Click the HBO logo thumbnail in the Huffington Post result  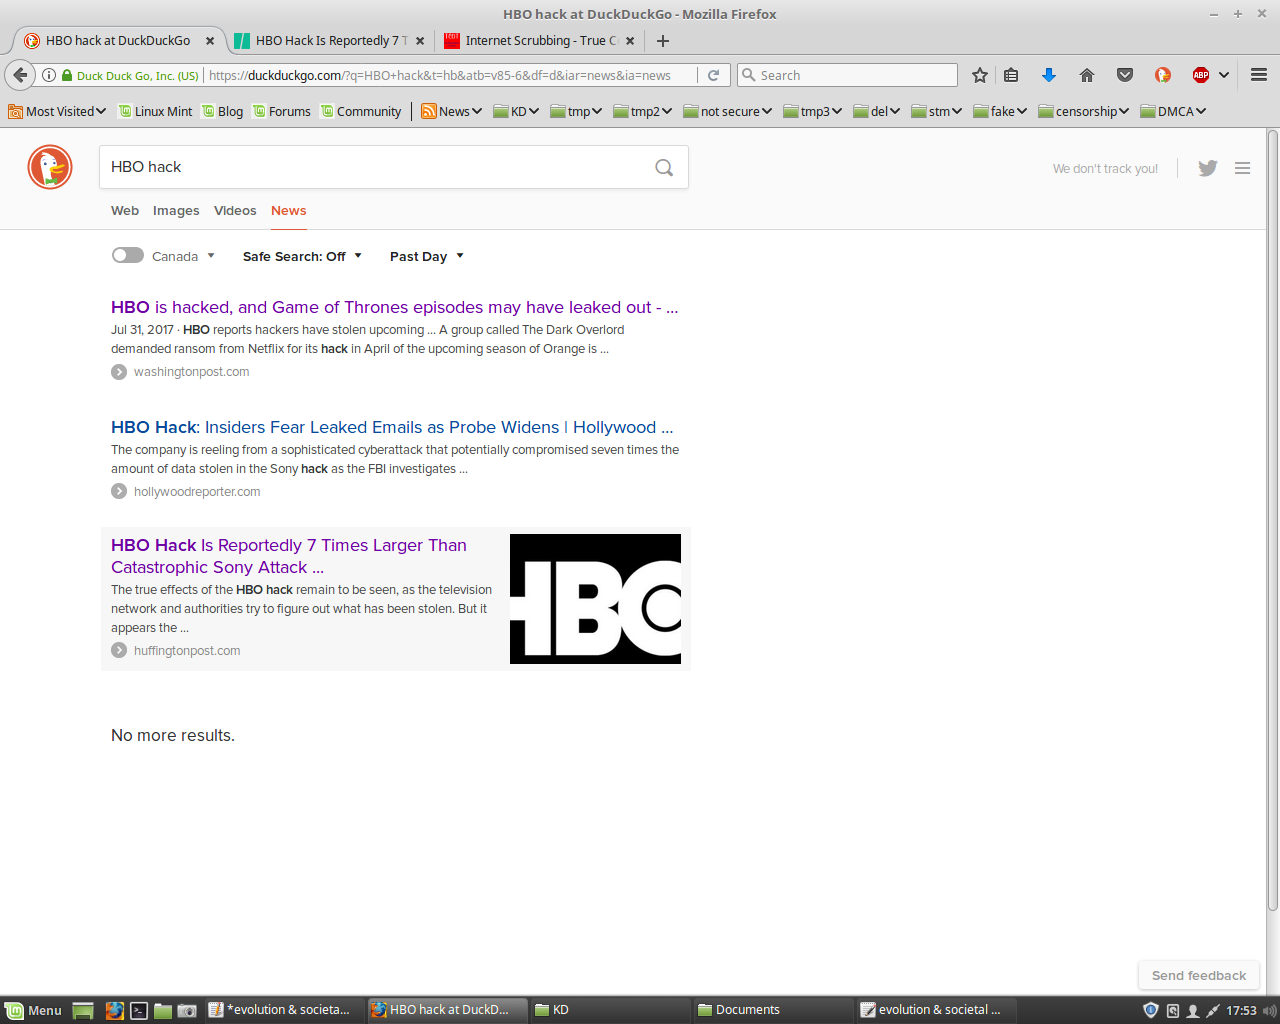point(596,598)
